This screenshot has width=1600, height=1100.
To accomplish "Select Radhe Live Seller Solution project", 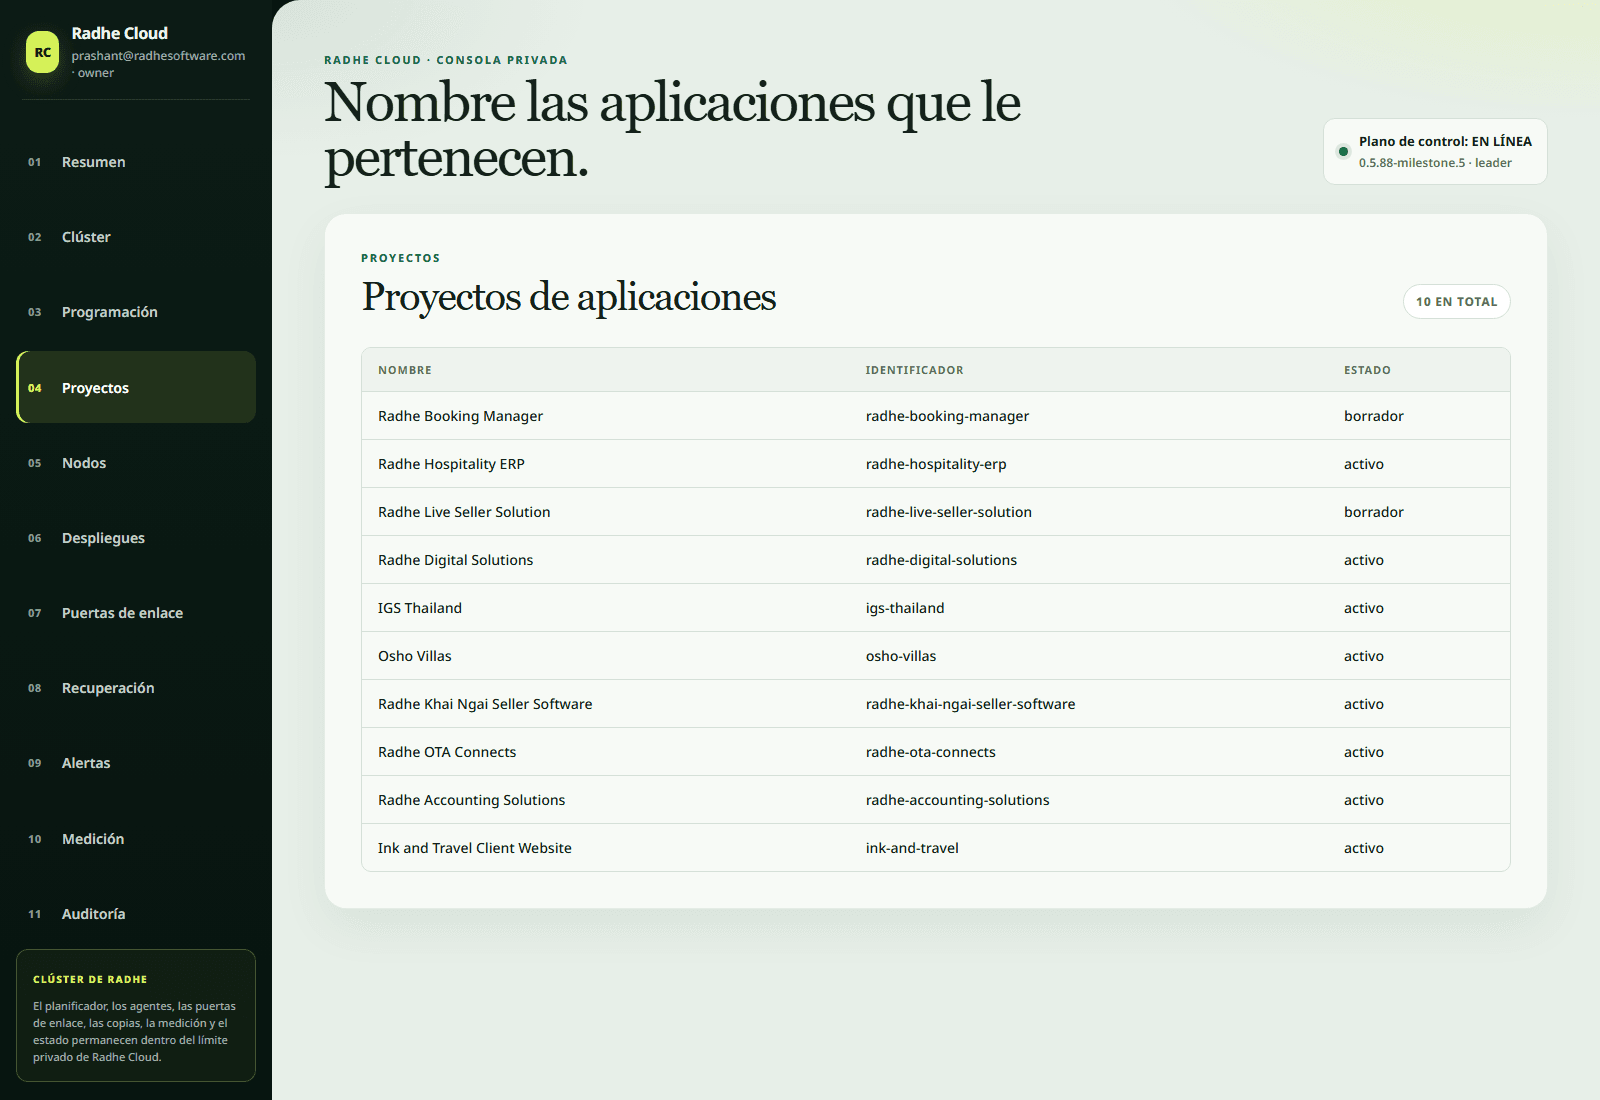I will pyautogui.click(x=936, y=512).
